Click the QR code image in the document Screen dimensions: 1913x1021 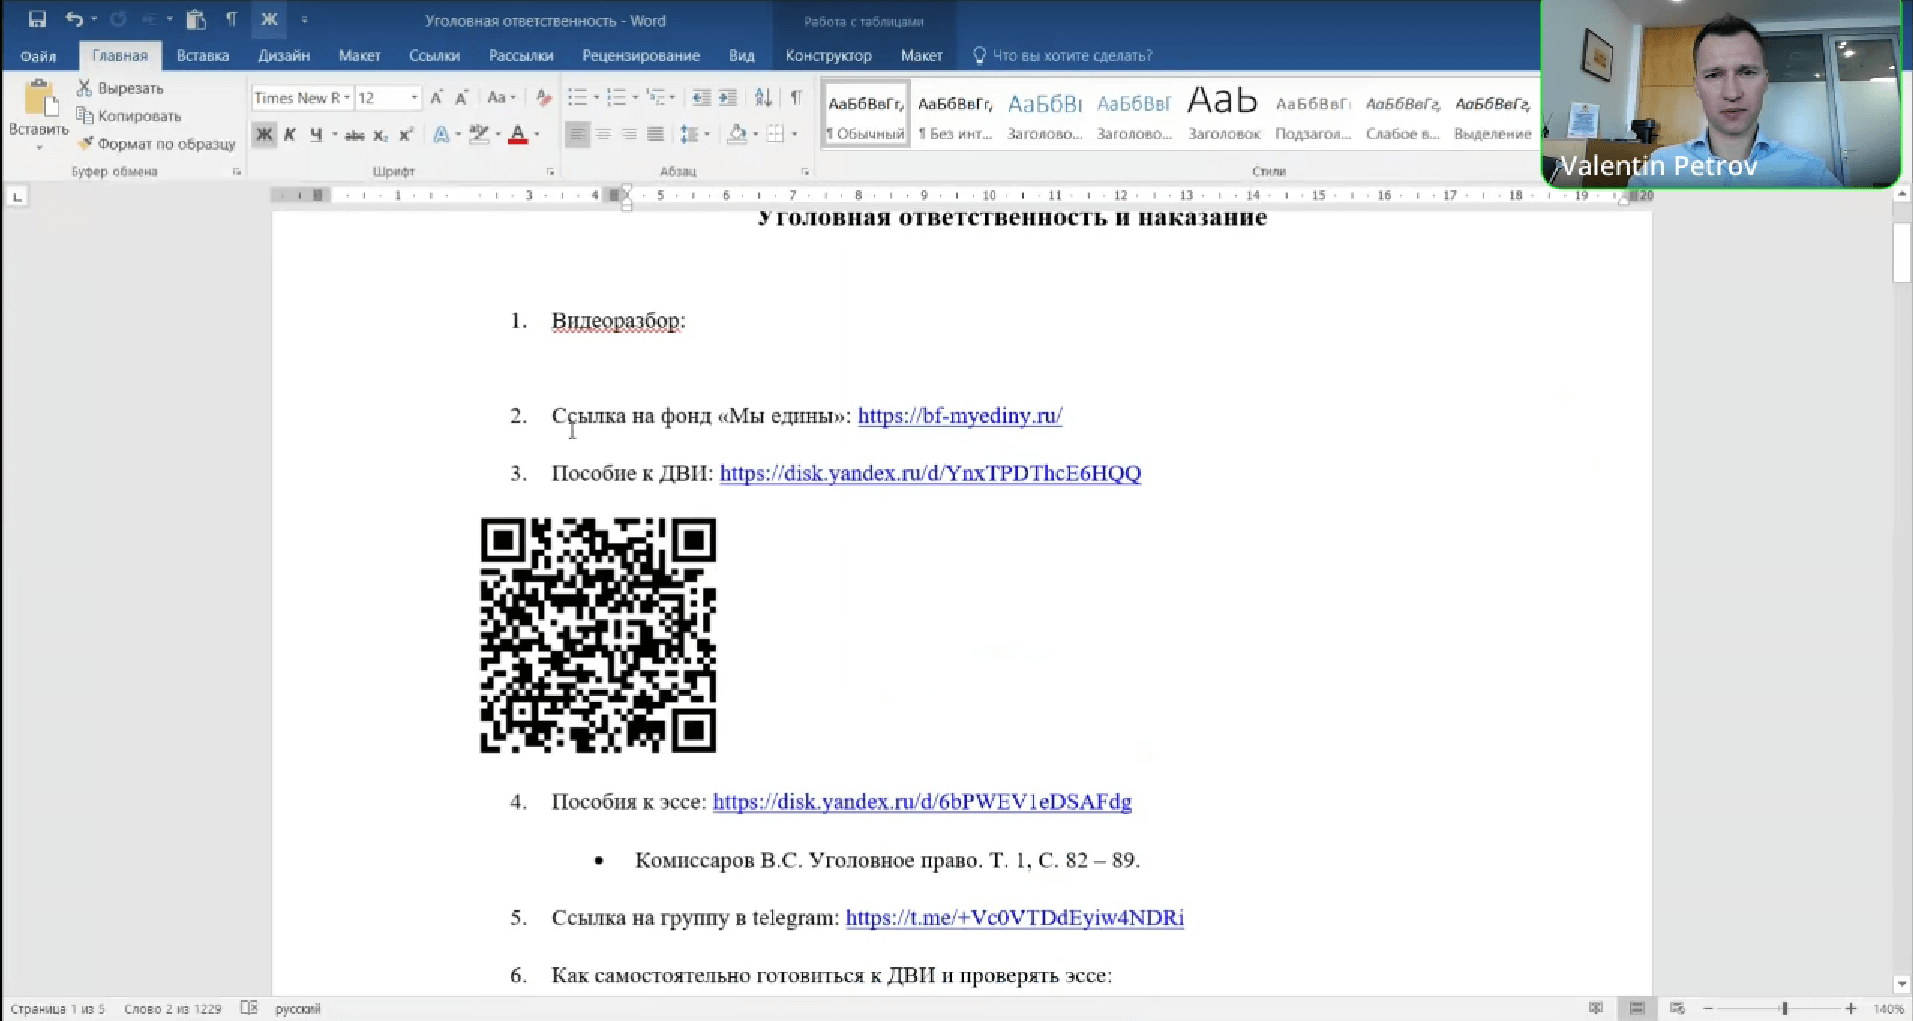pos(598,635)
